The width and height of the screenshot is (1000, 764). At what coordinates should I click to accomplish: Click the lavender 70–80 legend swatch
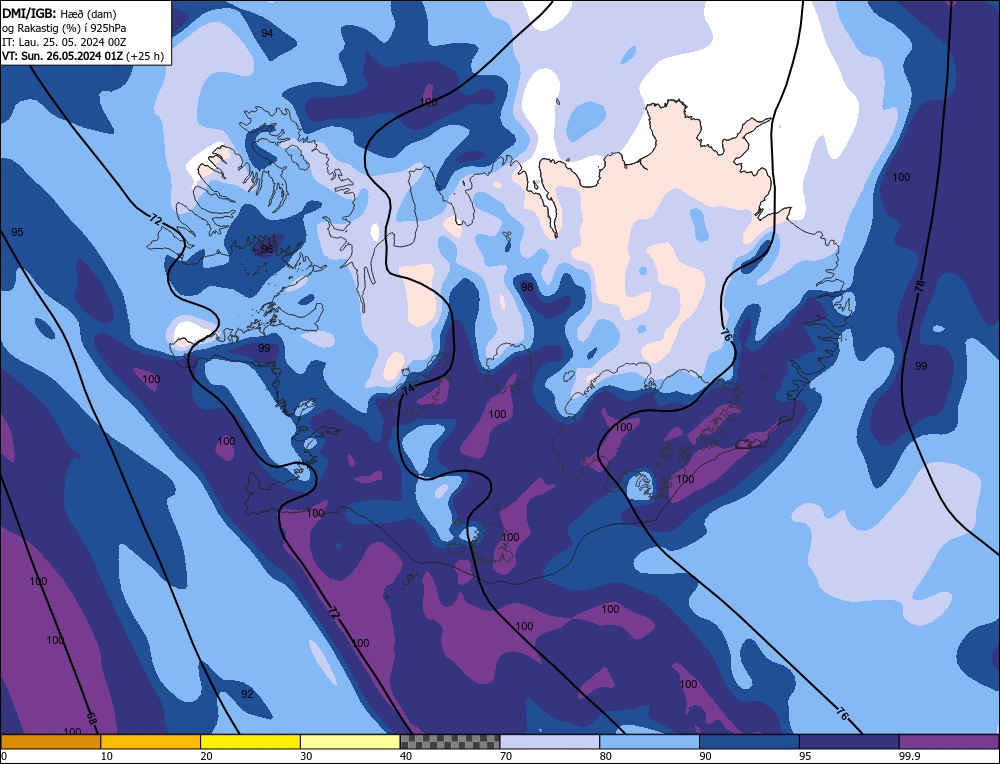click(550, 742)
